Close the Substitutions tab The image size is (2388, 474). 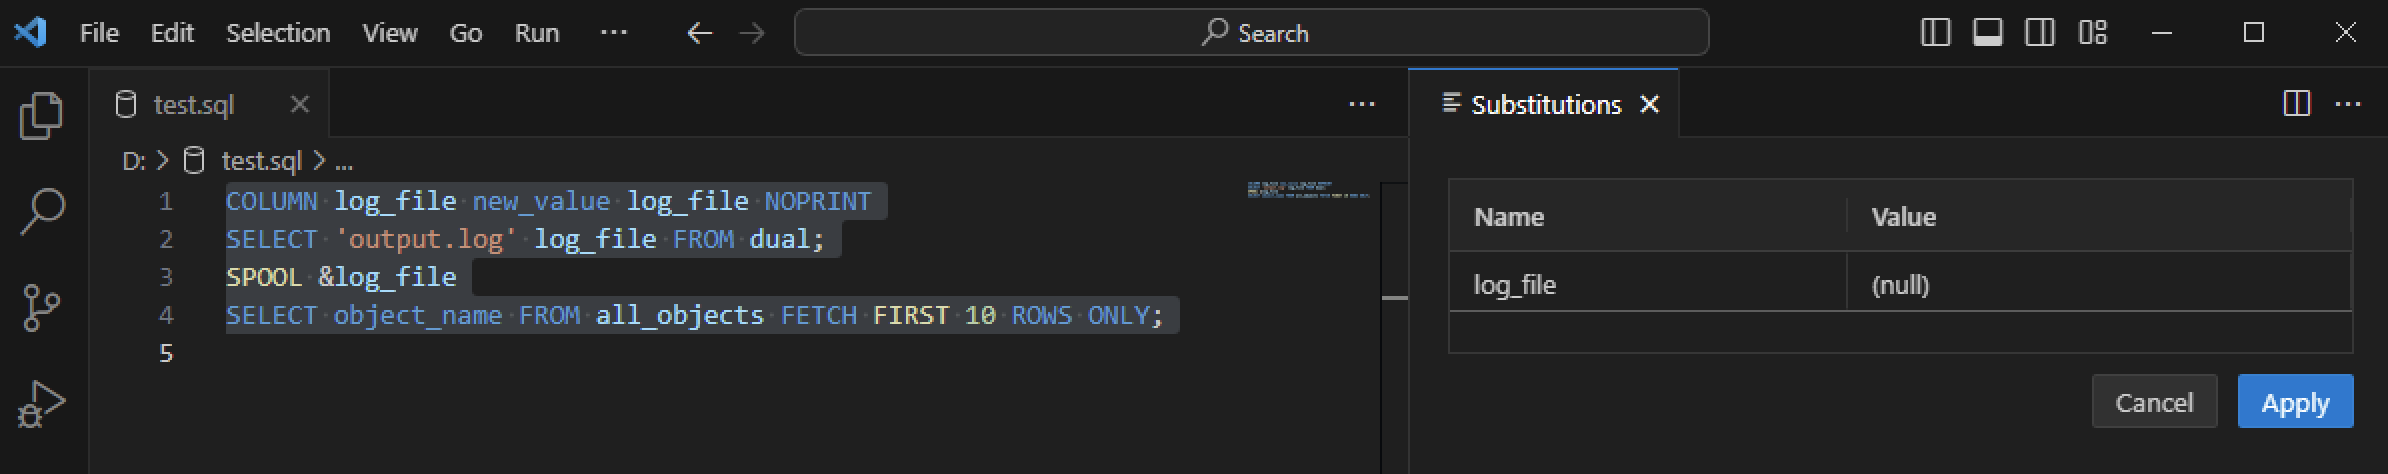1650,104
